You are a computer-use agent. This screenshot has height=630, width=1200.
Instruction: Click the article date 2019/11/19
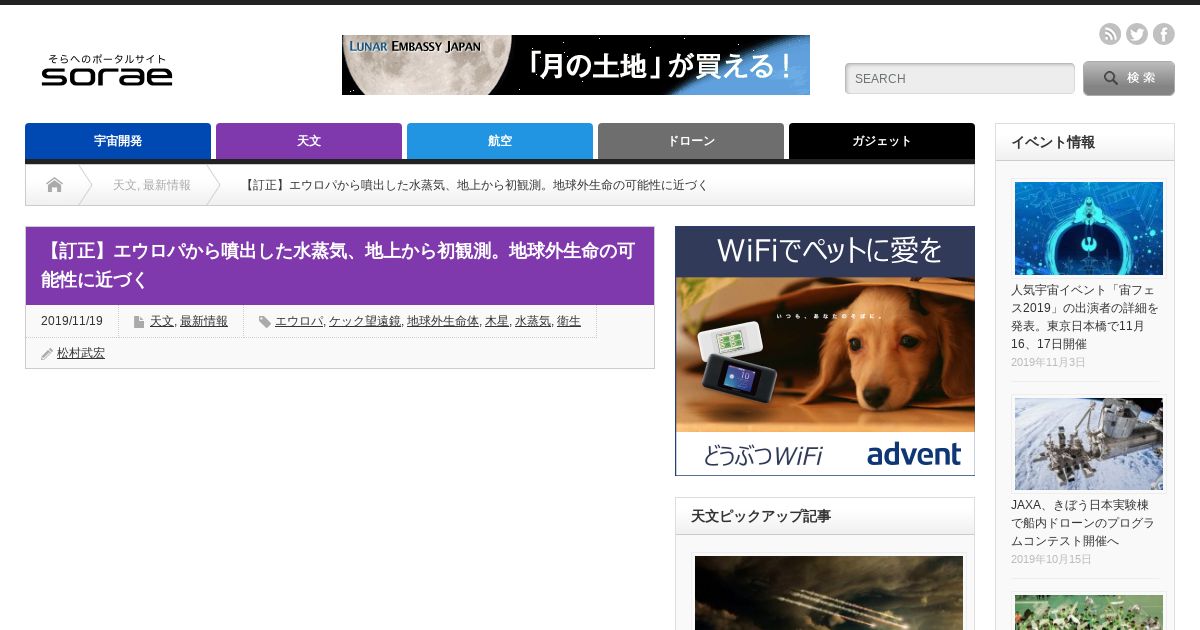(x=72, y=321)
